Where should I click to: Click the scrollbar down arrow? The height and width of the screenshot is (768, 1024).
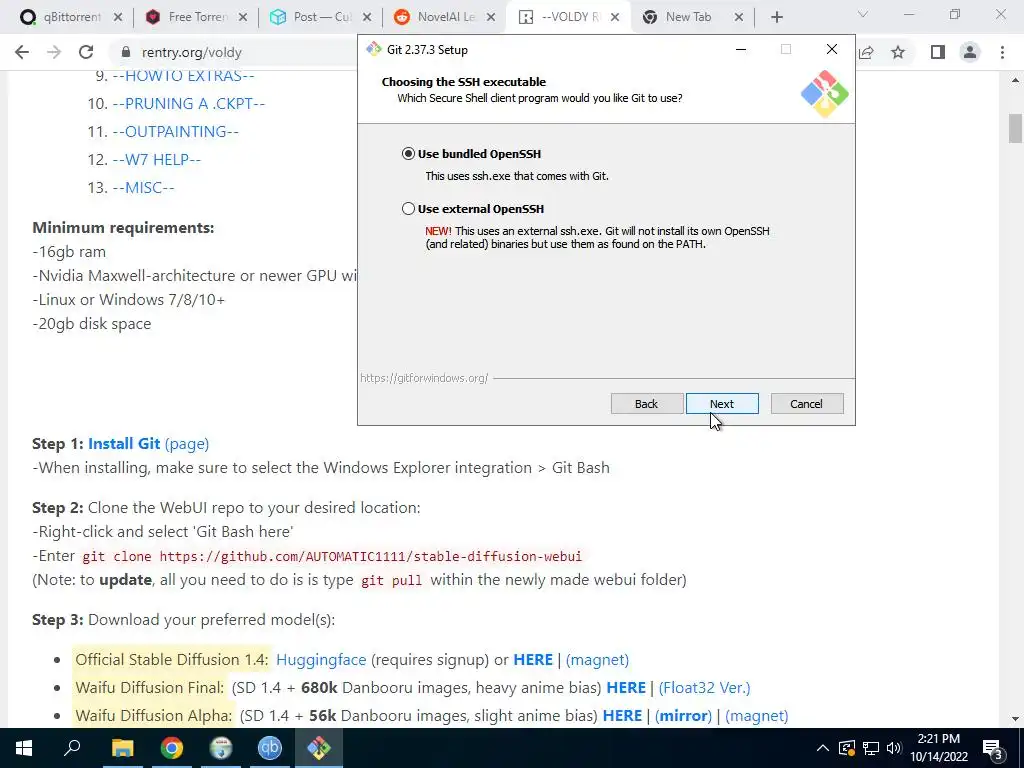click(x=1015, y=718)
